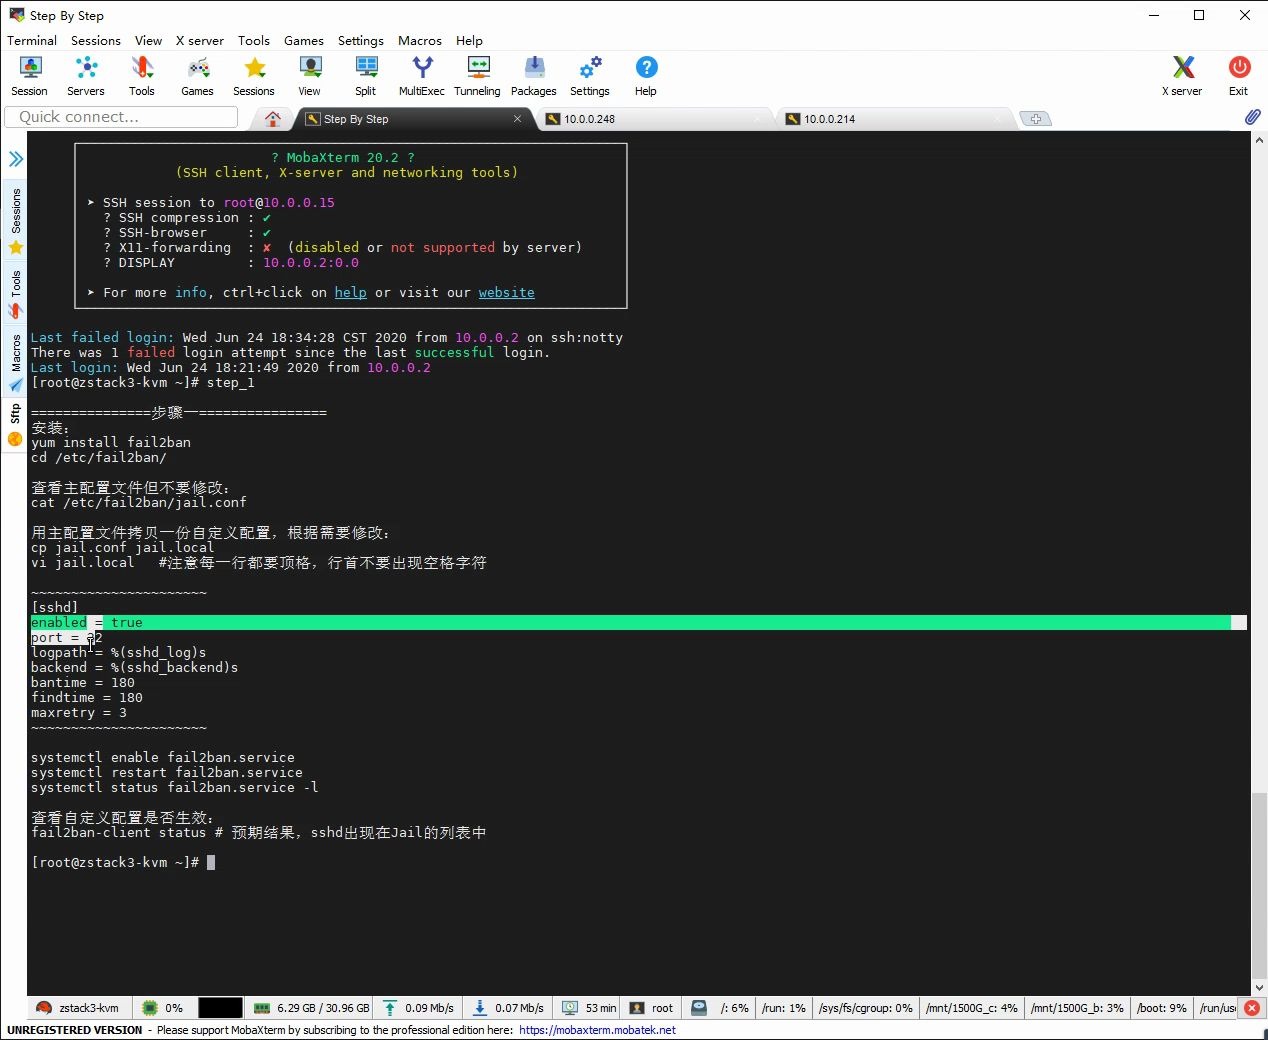This screenshot has width=1268, height=1040.
Task: Open the Session toolbar button
Action: click(30, 76)
